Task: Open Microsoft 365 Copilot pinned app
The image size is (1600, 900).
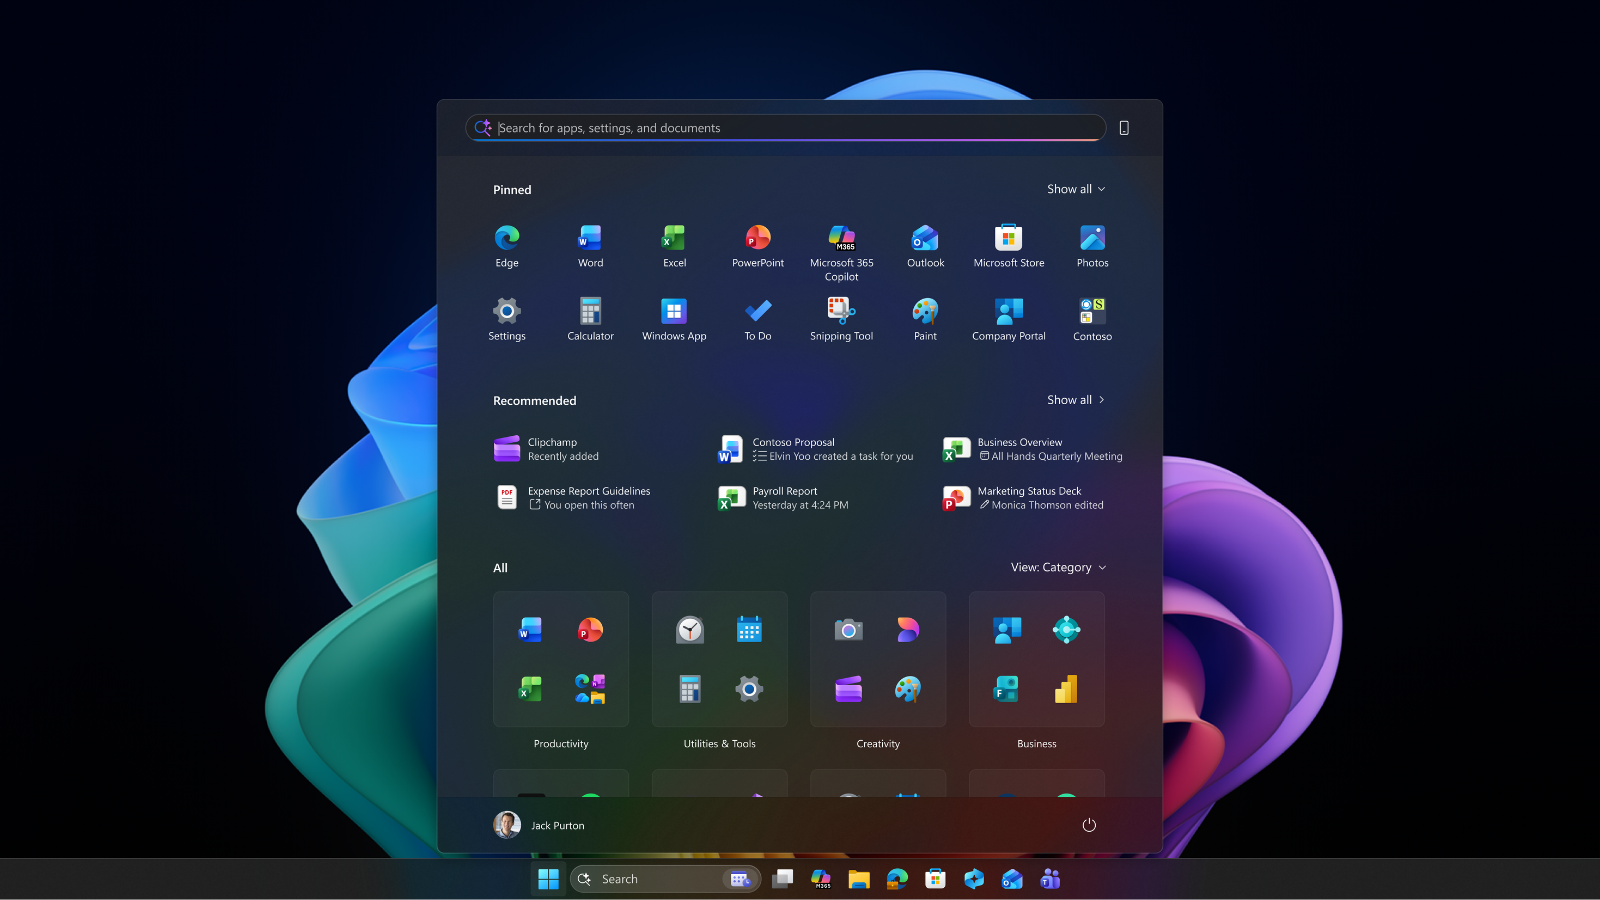Action: [x=842, y=253]
